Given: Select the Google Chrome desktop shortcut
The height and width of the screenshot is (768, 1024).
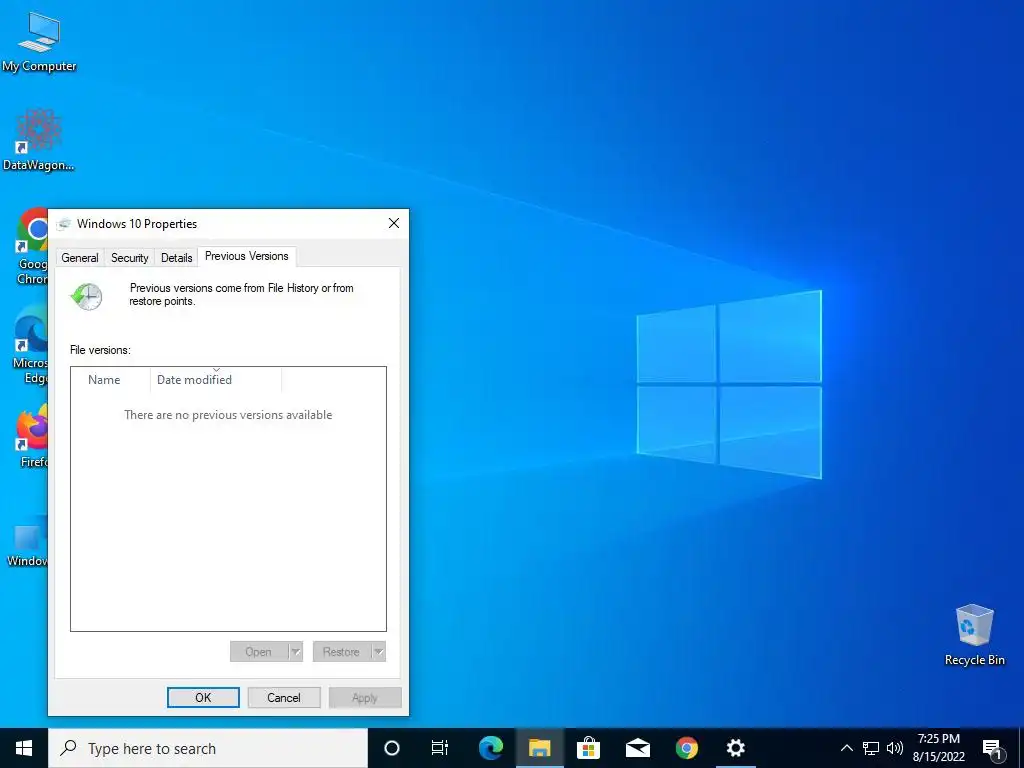Looking at the screenshot, I should (x=32, y=246).
